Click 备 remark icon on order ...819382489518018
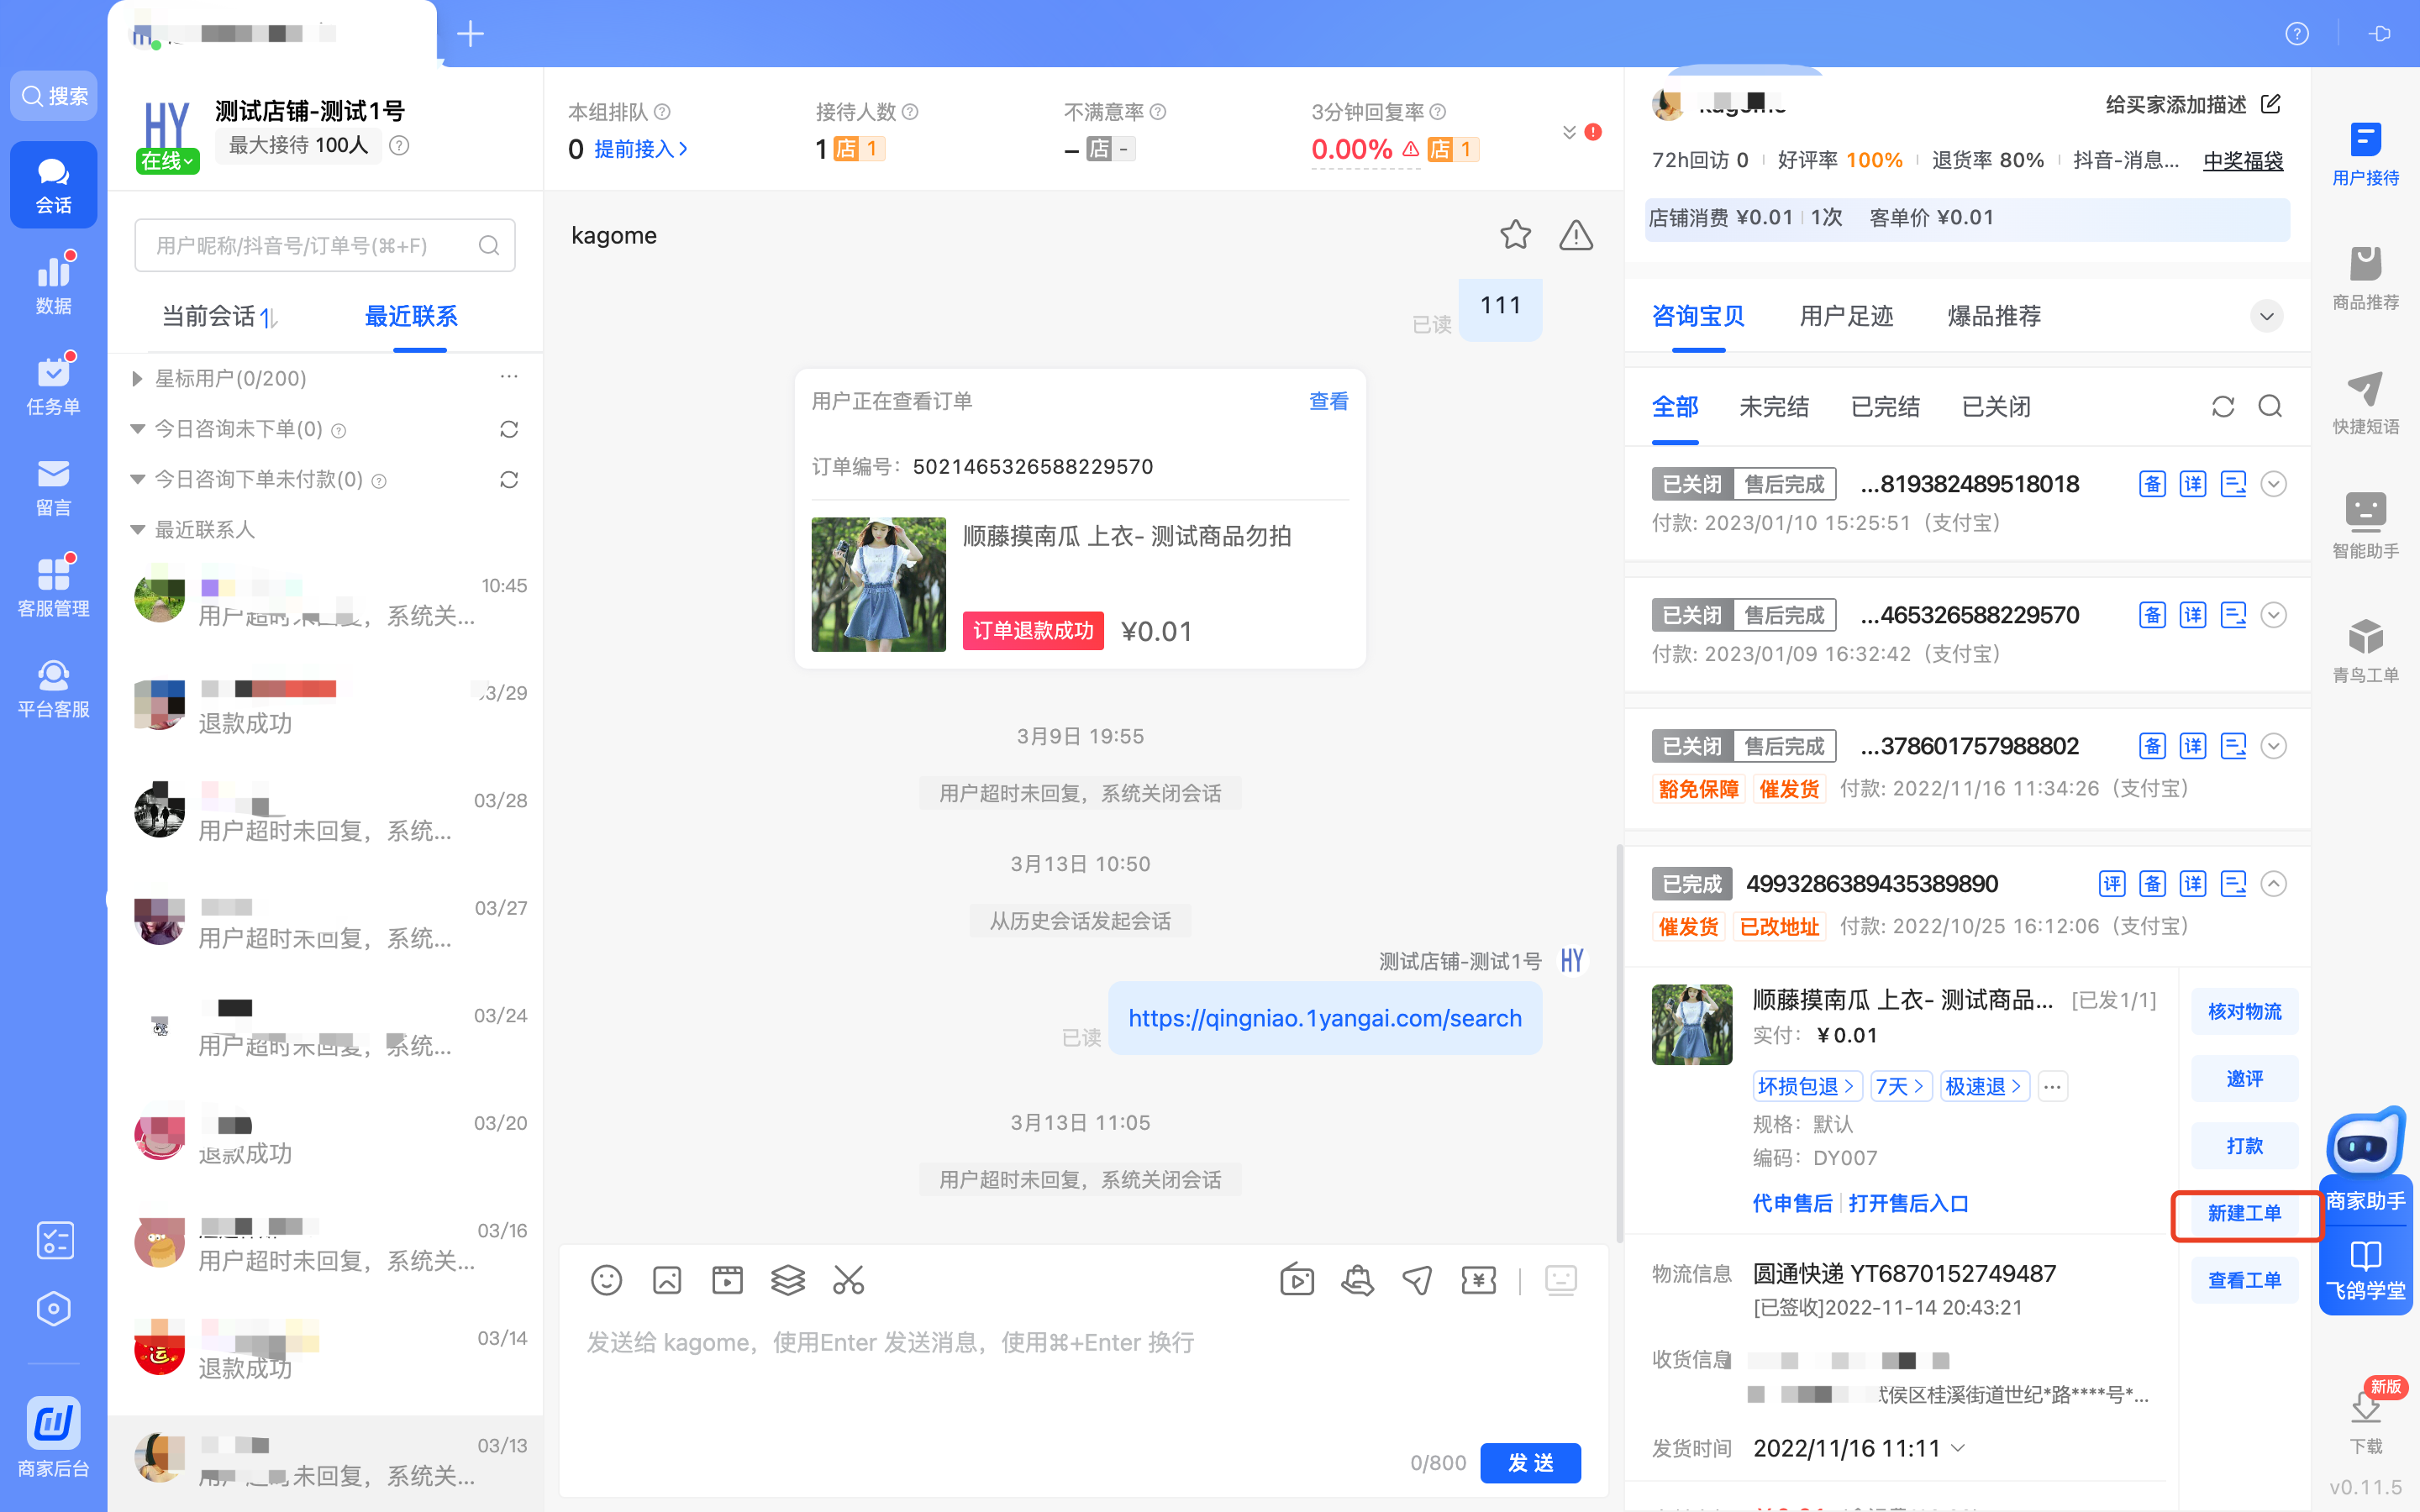Screen dimensions: 2420x1512 pyautogui.click(x=2152, y=485)
